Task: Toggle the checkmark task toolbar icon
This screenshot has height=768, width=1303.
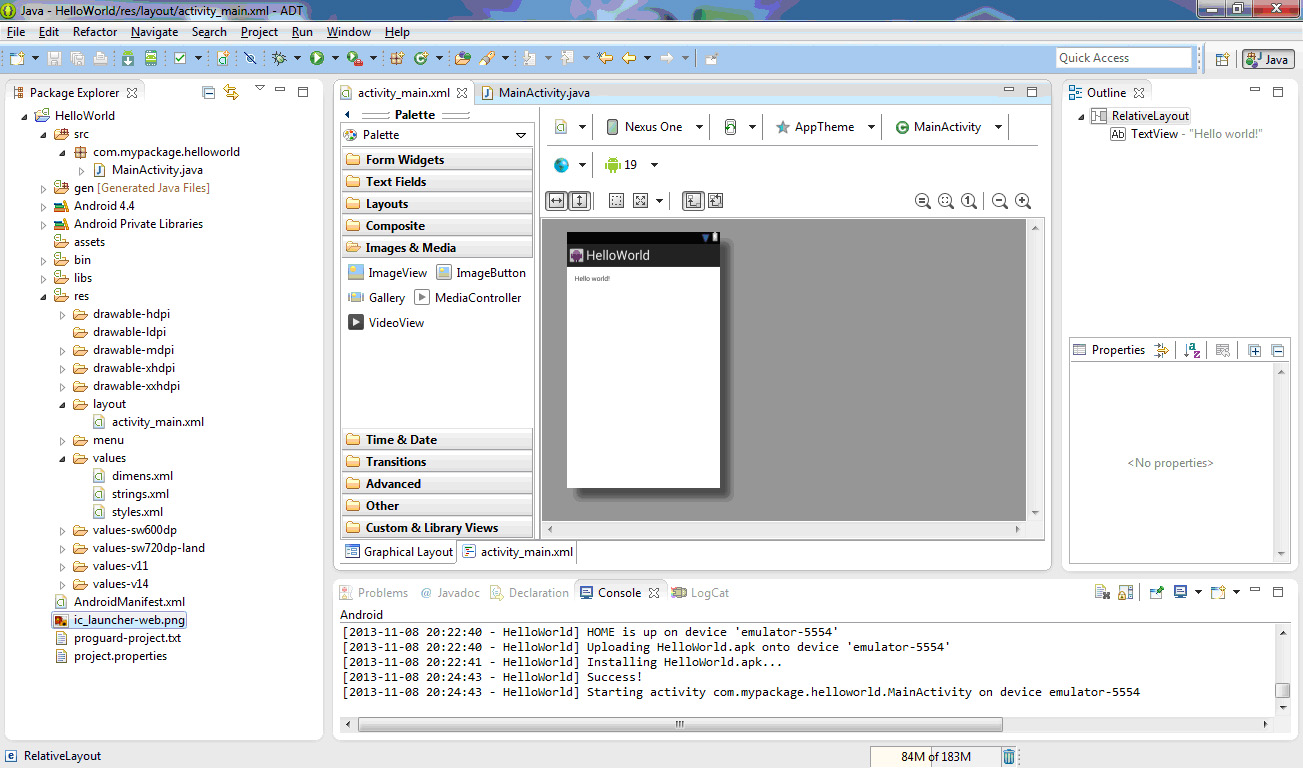Action: [x=180, y=58]
